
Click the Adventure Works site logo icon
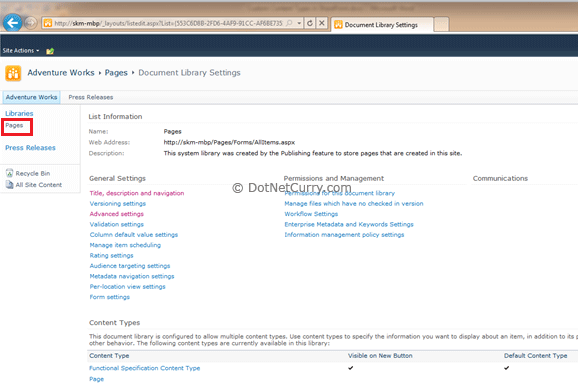pos(13,73)
